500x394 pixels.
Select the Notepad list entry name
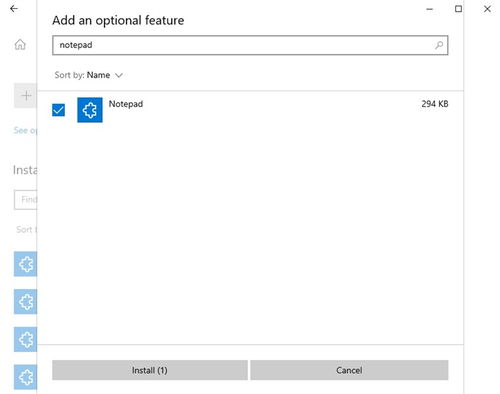(x=126, y=104)
